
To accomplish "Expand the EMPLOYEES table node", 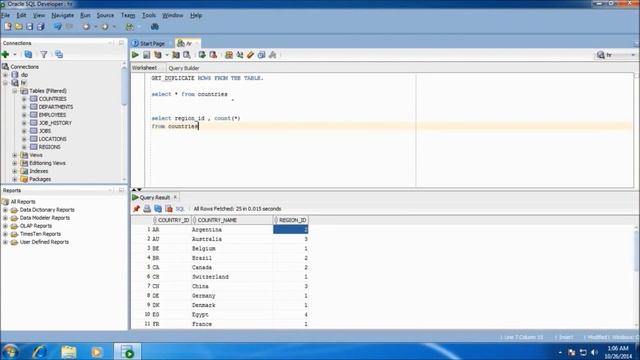I will [x=24, y=115].
